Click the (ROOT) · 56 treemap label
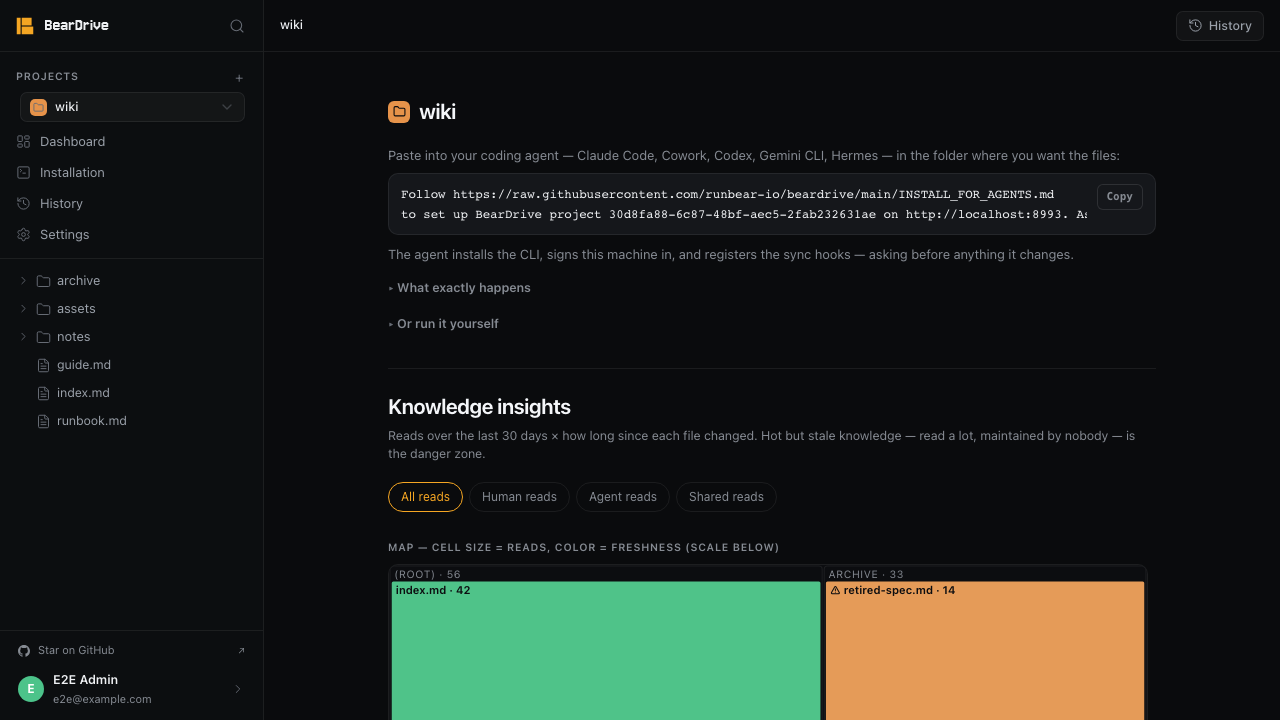1280x720 pixels. coord(428,574)
